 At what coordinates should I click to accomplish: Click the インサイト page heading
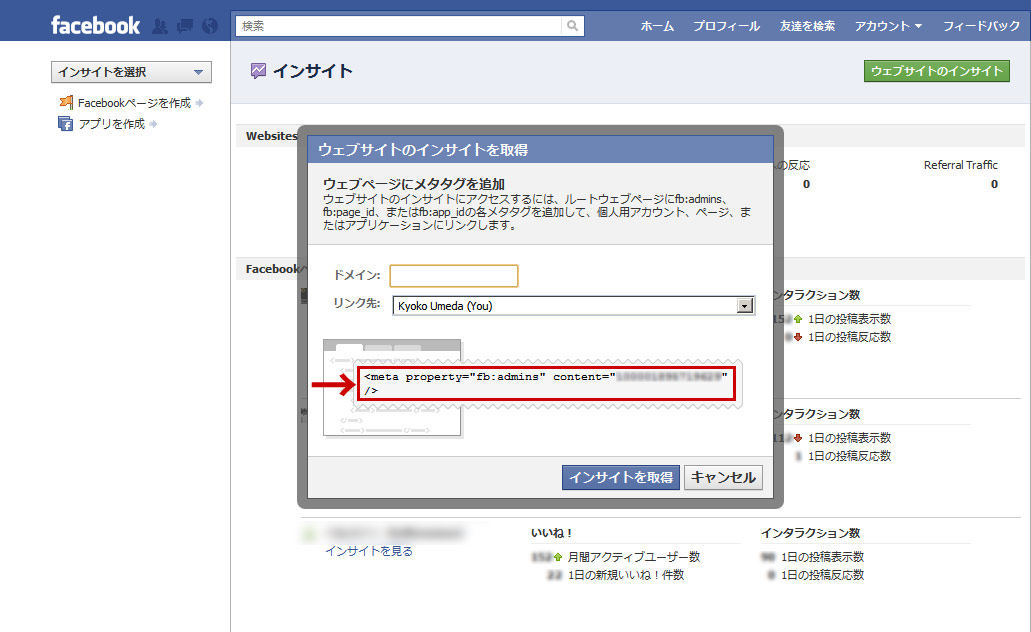click(313, 71)
